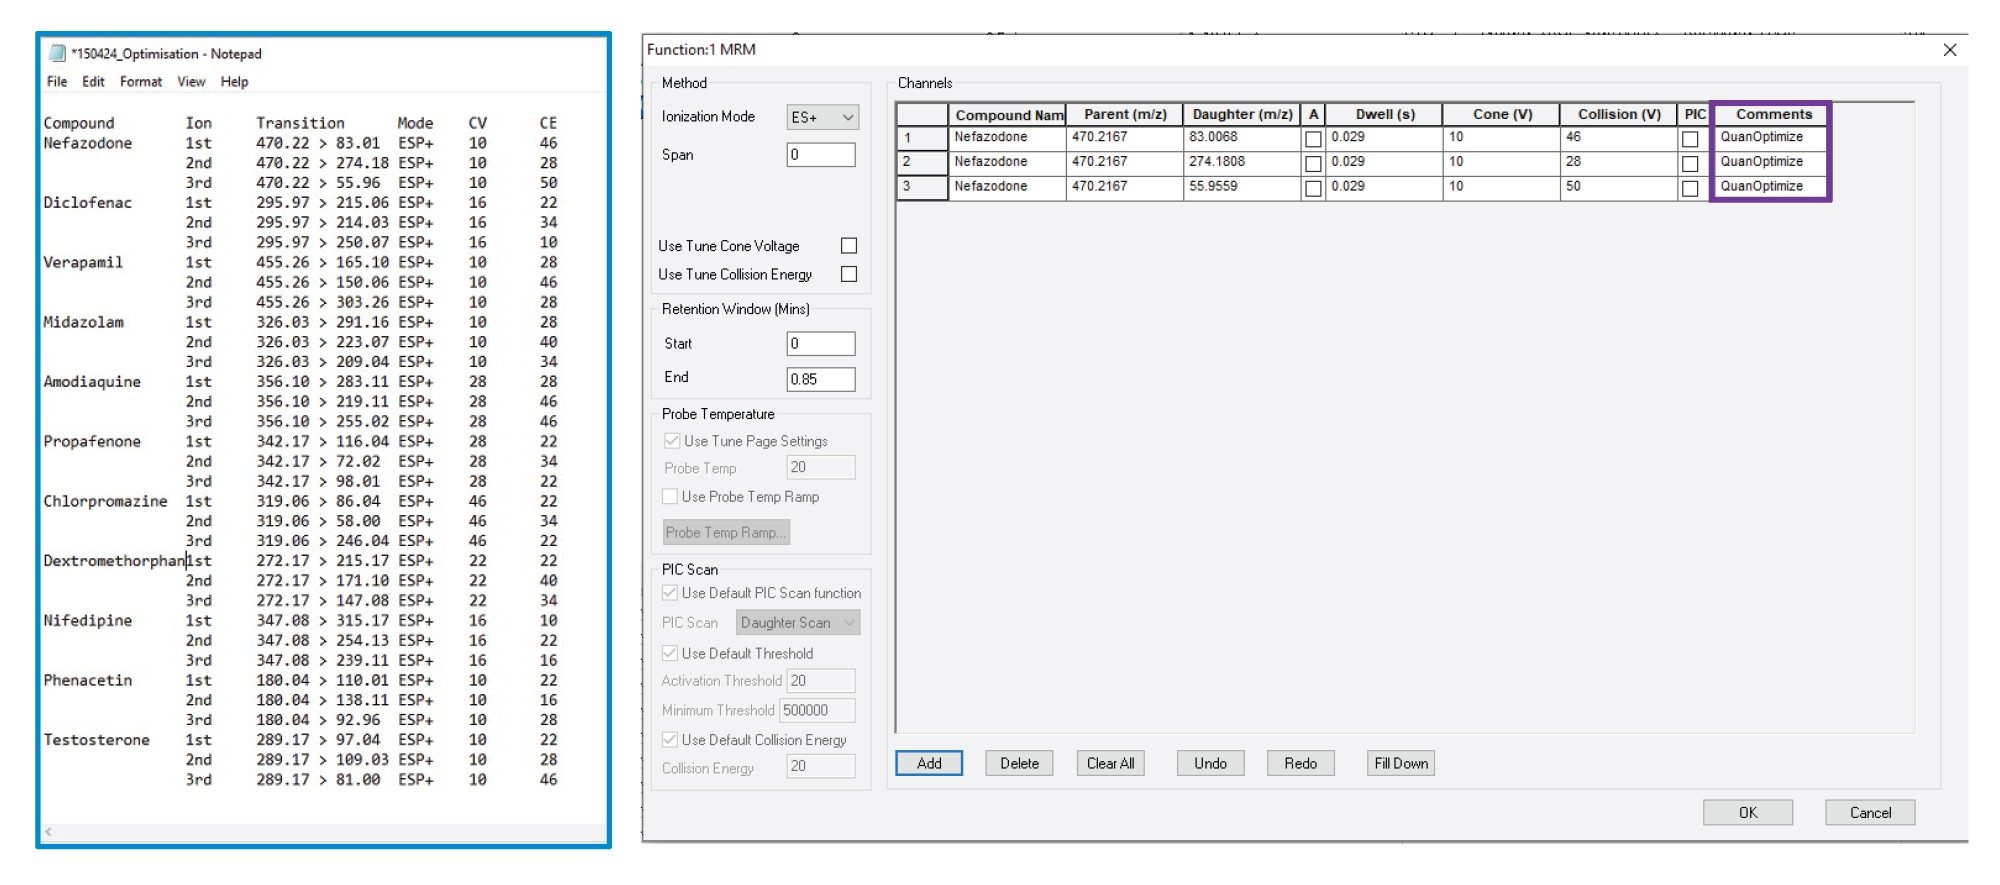Click daughter cell 55.9559
This screenshot has height=885, width=2000.
[x=1242, y=188]
